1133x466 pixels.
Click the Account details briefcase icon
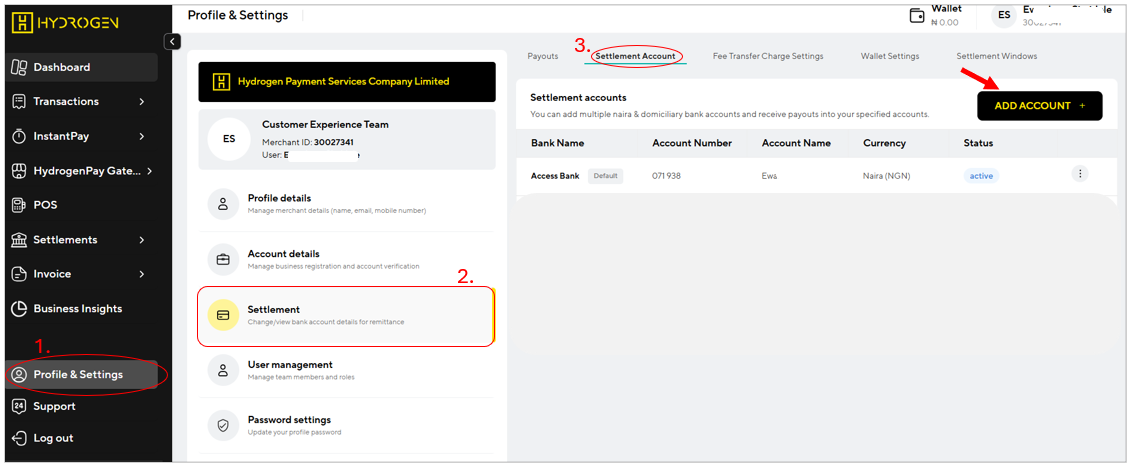point(223,259)
